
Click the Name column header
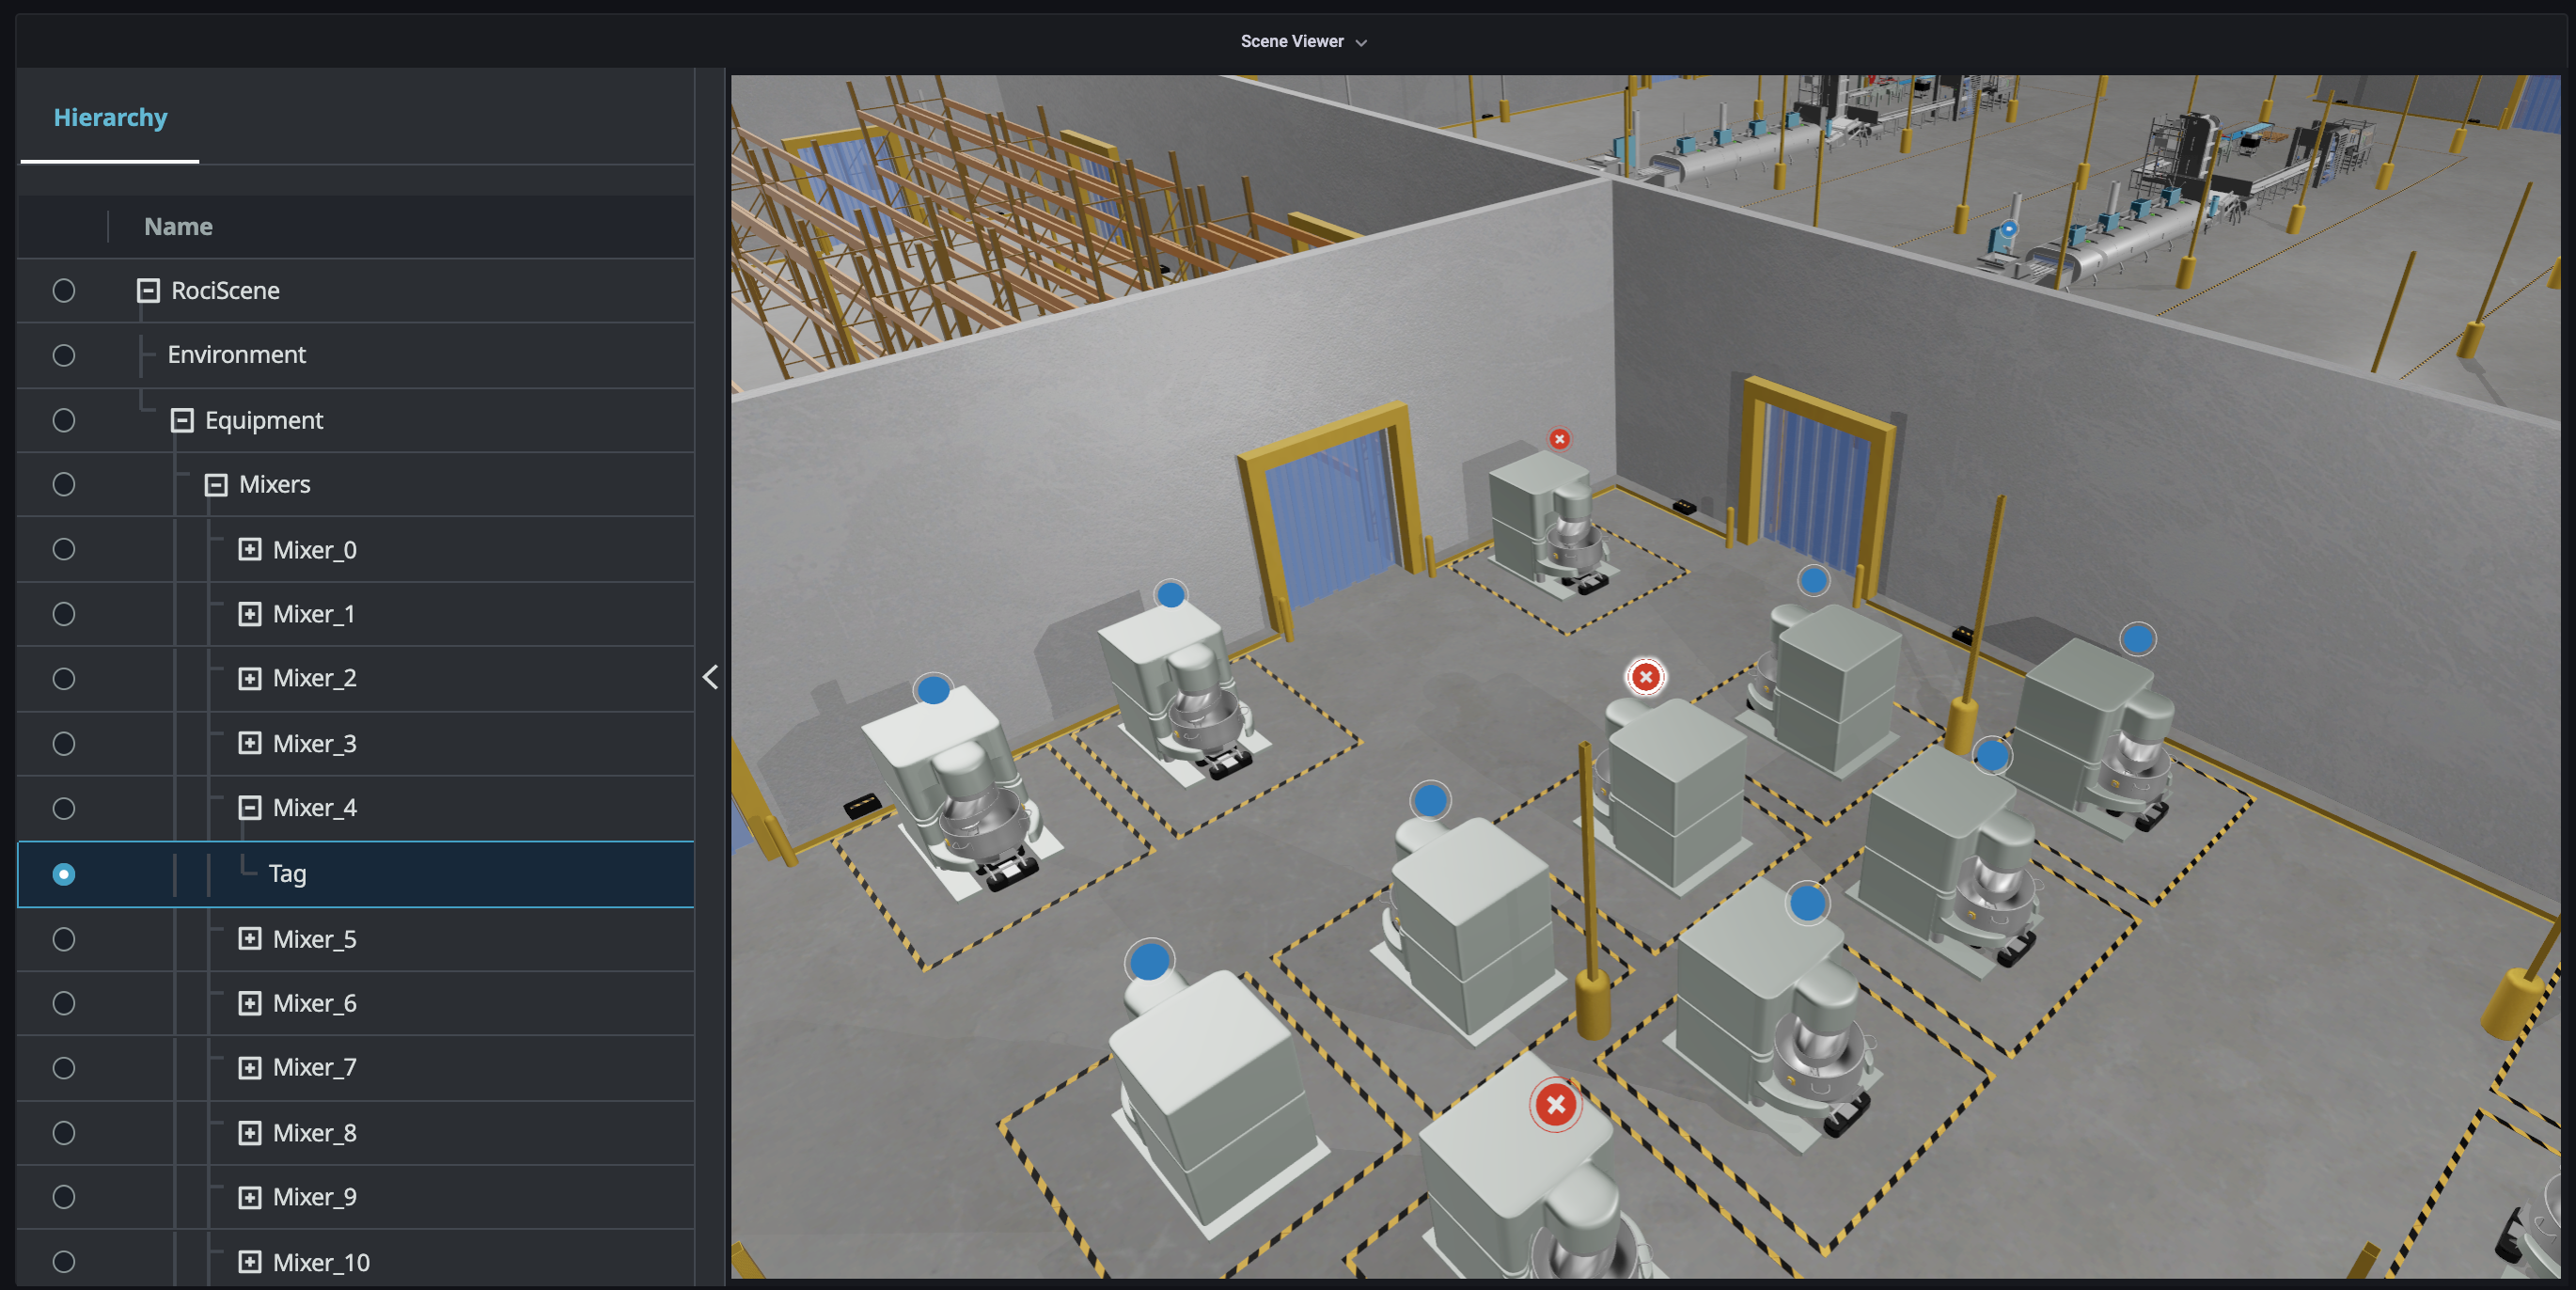coord(178,227)
